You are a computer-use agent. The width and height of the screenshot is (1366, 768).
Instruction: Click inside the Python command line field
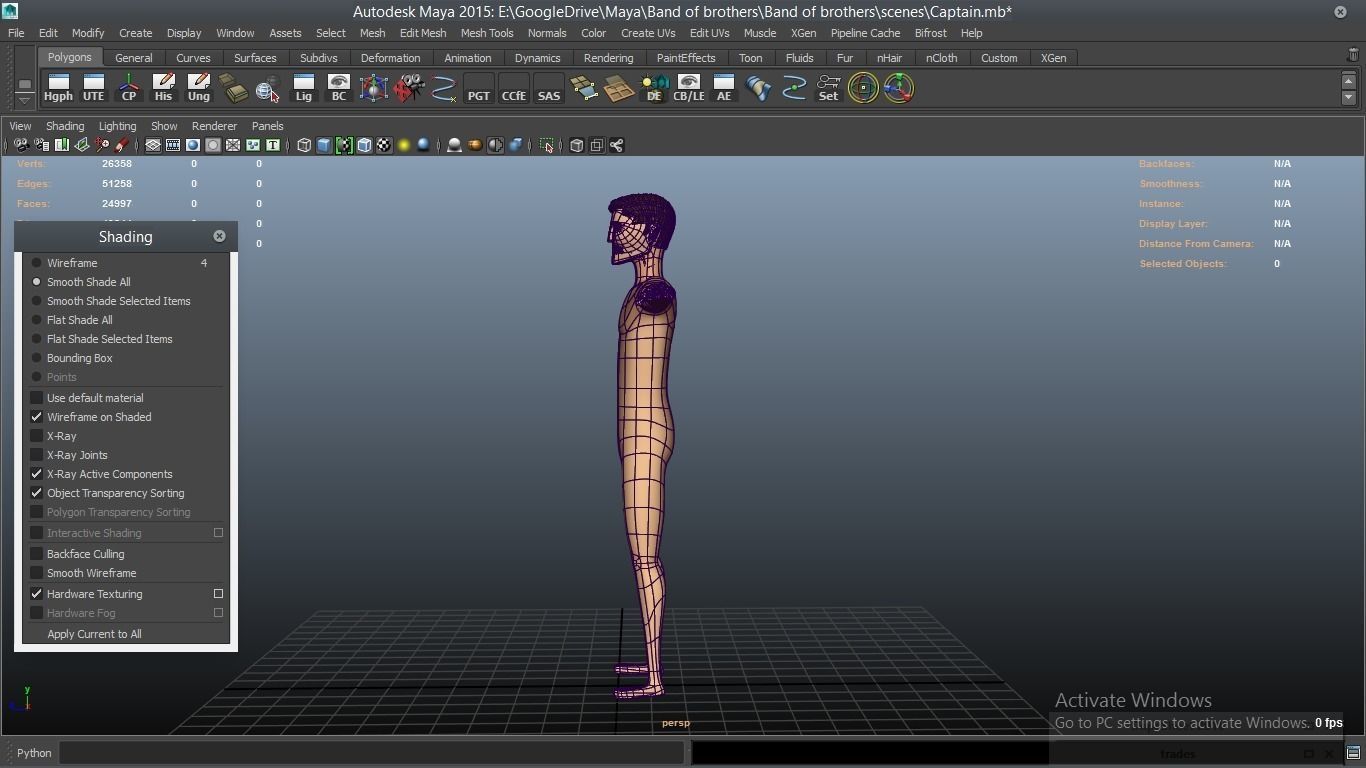372,753
